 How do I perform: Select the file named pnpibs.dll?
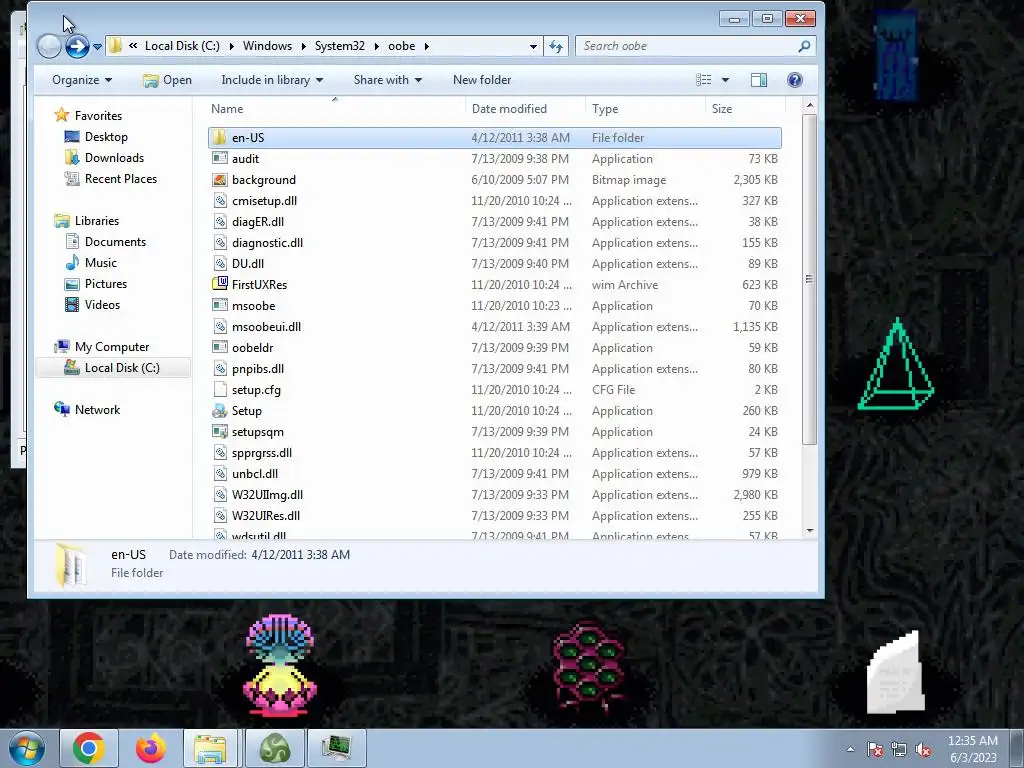257,368
